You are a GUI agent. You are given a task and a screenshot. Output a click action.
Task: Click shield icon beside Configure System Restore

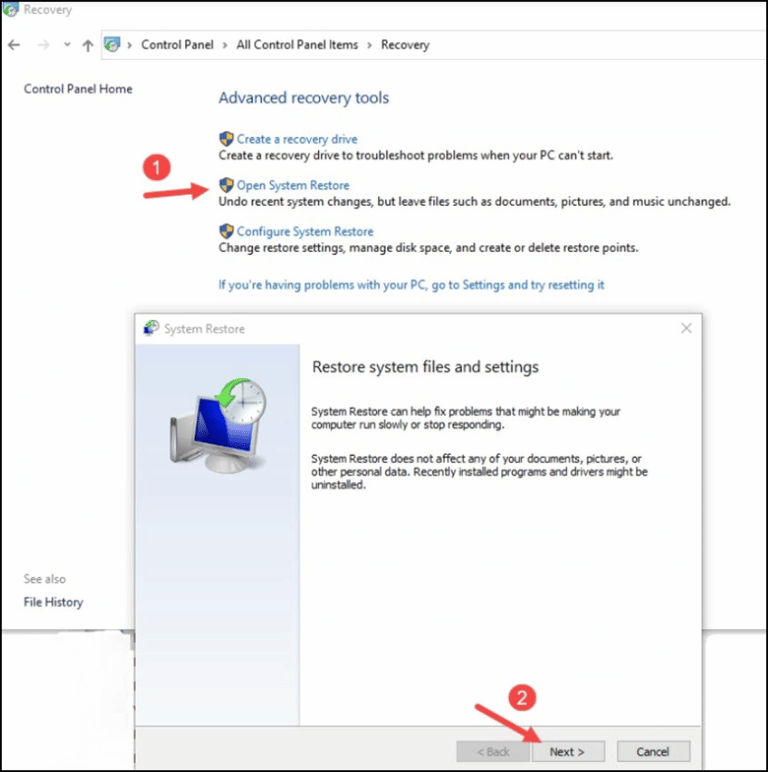pyautogui.click(x=226, y=231)
